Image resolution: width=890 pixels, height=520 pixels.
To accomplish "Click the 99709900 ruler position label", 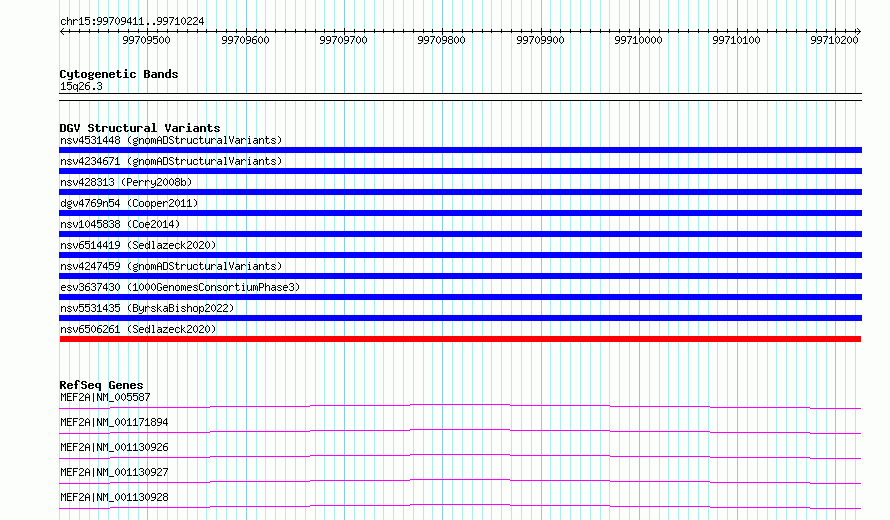I will pos(540,40).
